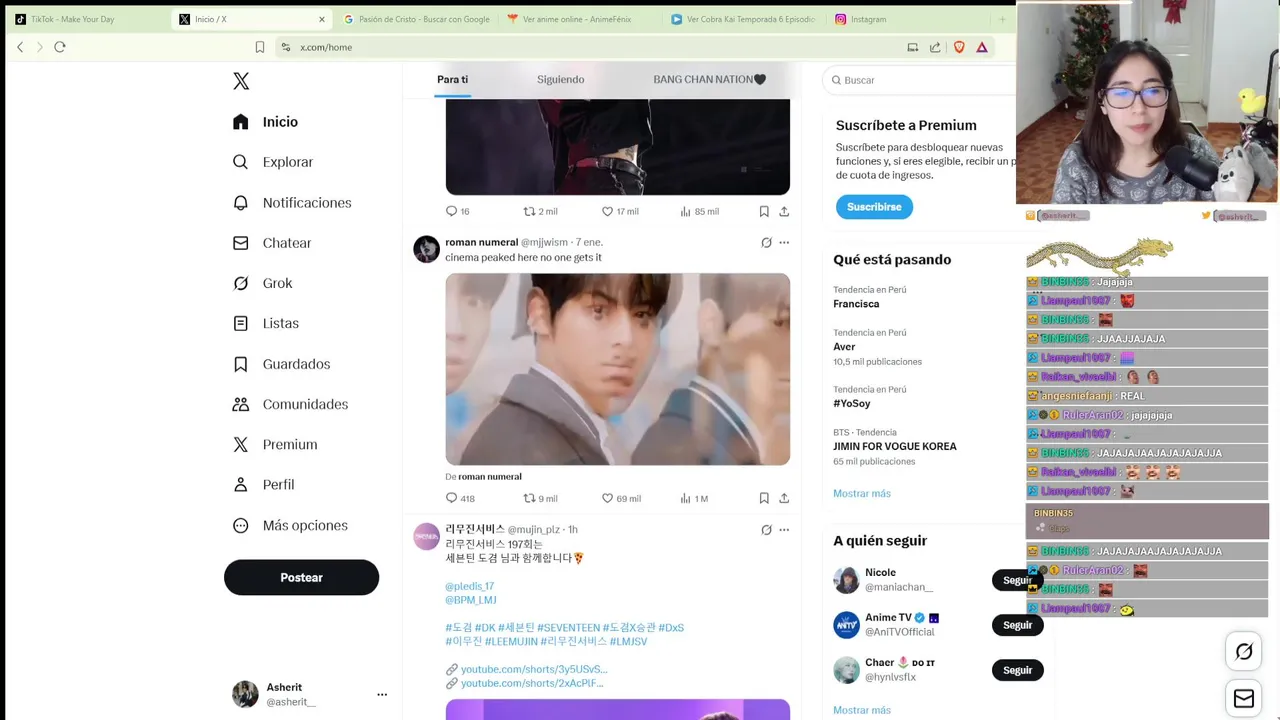
Task: Open the floating messages envelope button
Action: (x=1244, y=698)
